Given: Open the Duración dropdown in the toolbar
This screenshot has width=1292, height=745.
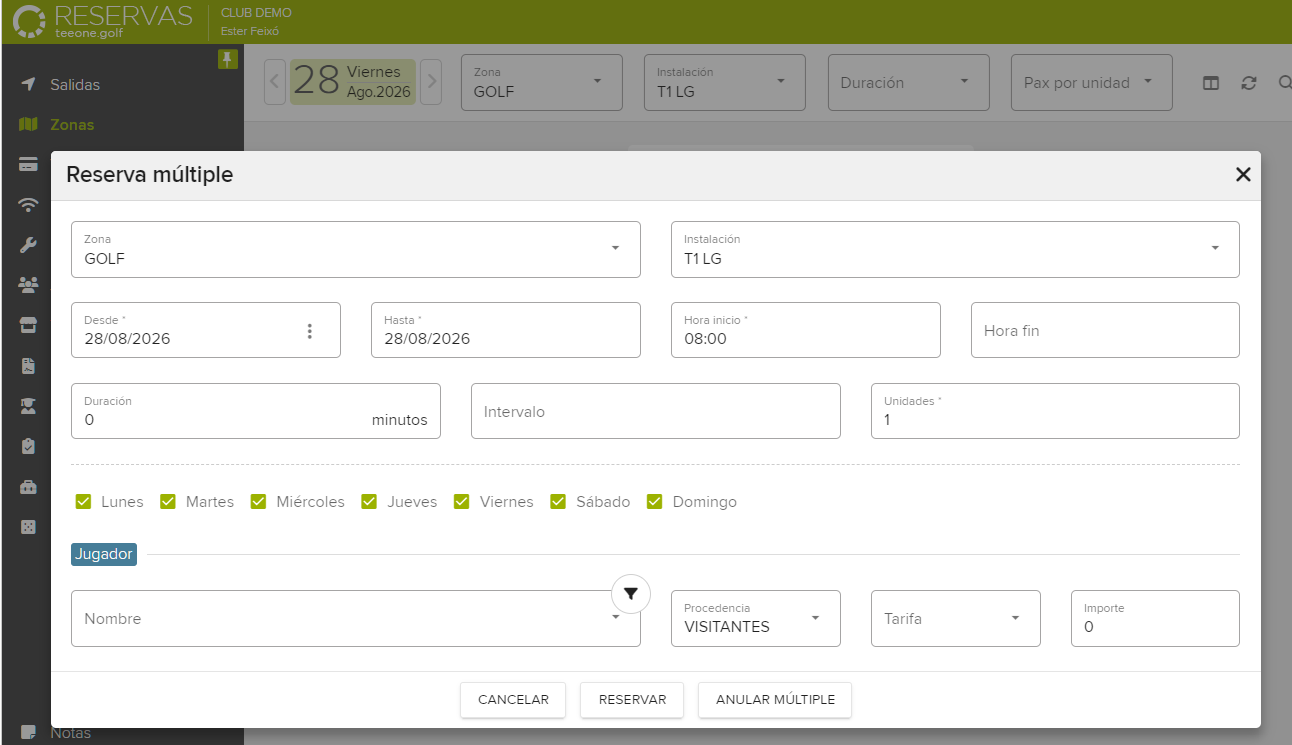Looking at the screenshot, I should pos(909,82).
